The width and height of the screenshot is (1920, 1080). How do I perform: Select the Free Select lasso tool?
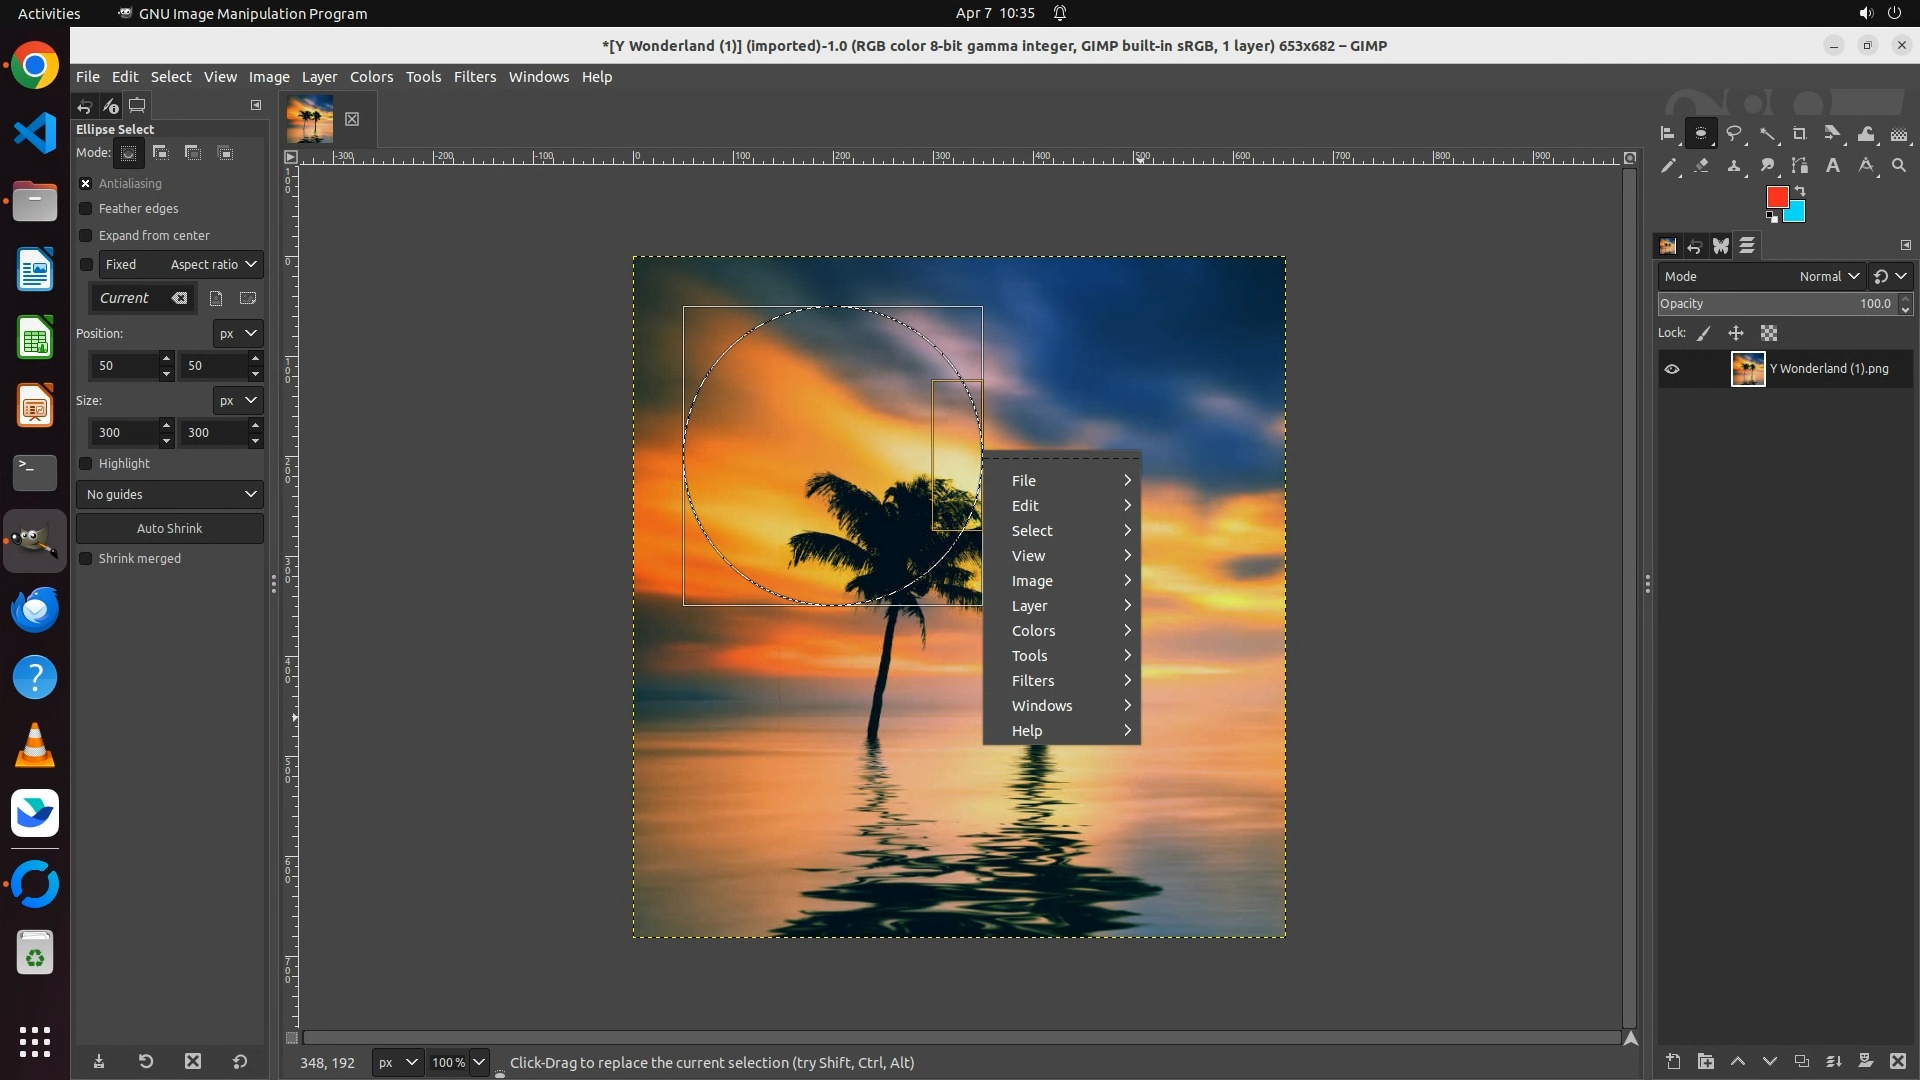click(1734, 133)
